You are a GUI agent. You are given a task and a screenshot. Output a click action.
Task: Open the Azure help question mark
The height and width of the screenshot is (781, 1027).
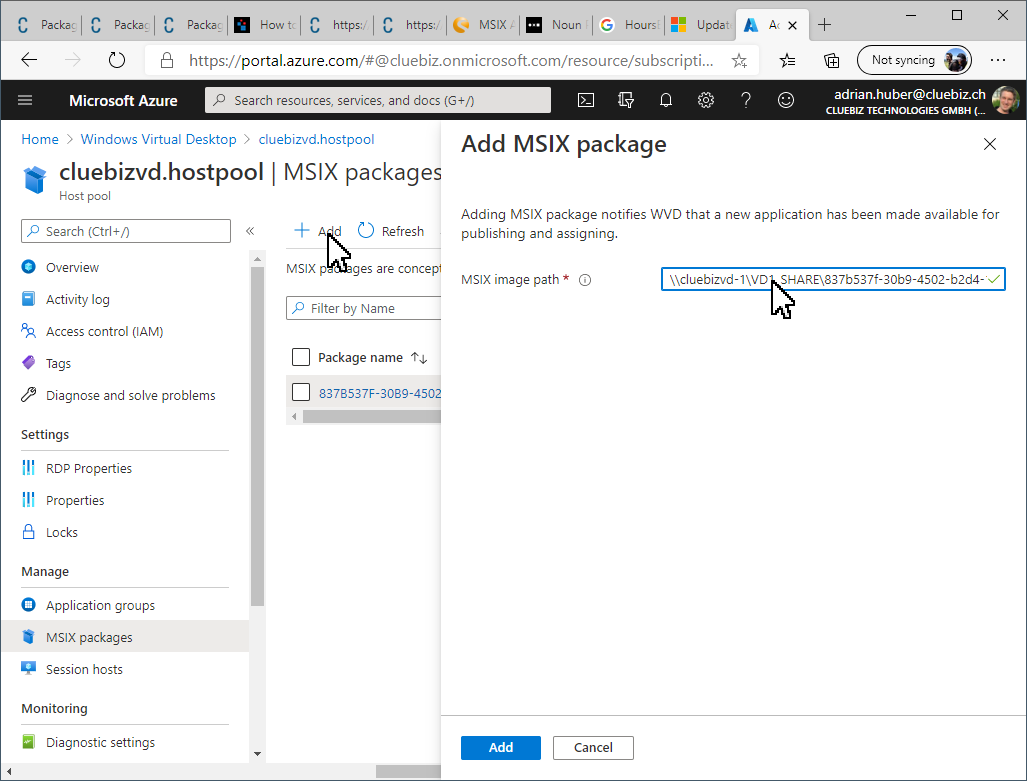(x=745, y=100)
